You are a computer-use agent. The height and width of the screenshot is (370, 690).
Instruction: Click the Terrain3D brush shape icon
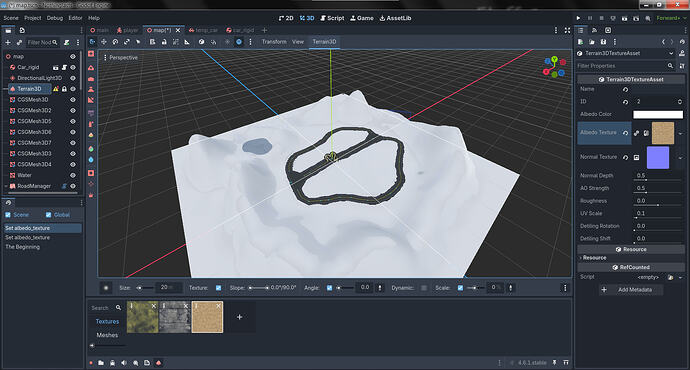click(x=106, y=288)
